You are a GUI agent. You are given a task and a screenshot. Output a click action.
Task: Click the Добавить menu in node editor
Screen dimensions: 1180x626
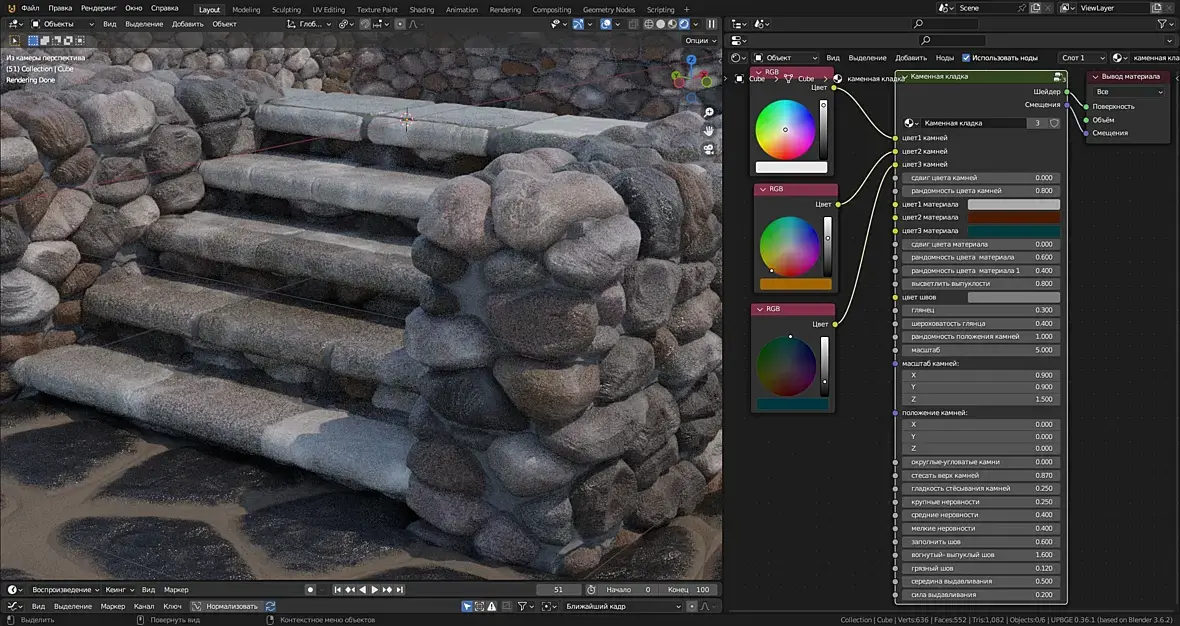coord(910,58)
